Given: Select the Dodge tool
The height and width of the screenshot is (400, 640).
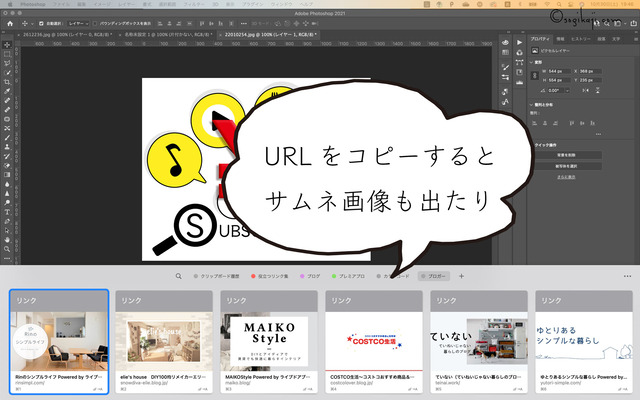Looking at the screenshot, I should 7,202.
